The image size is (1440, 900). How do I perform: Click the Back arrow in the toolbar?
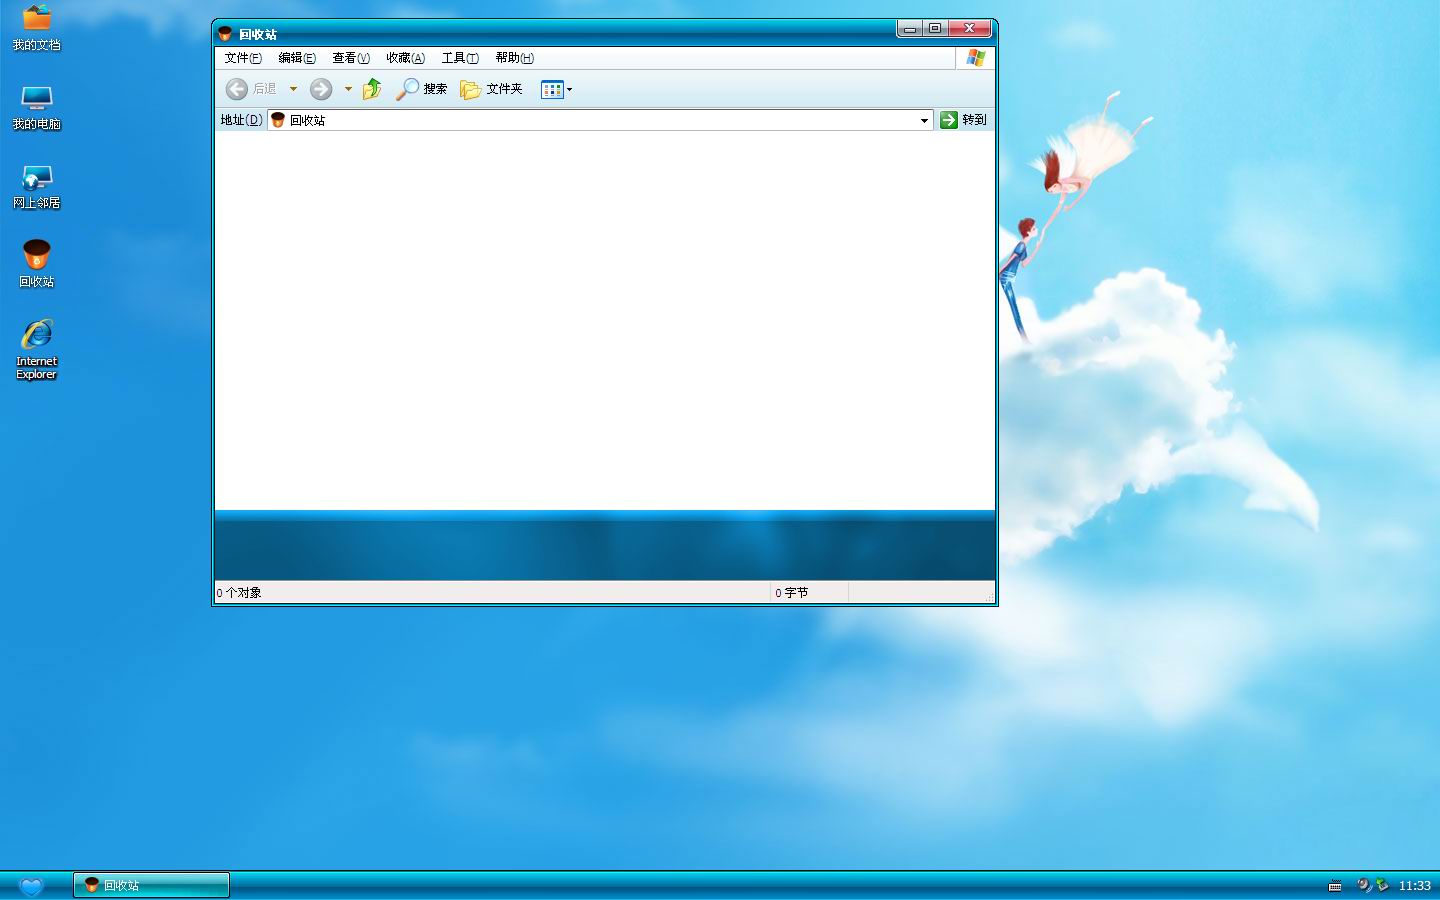point(237,89)
